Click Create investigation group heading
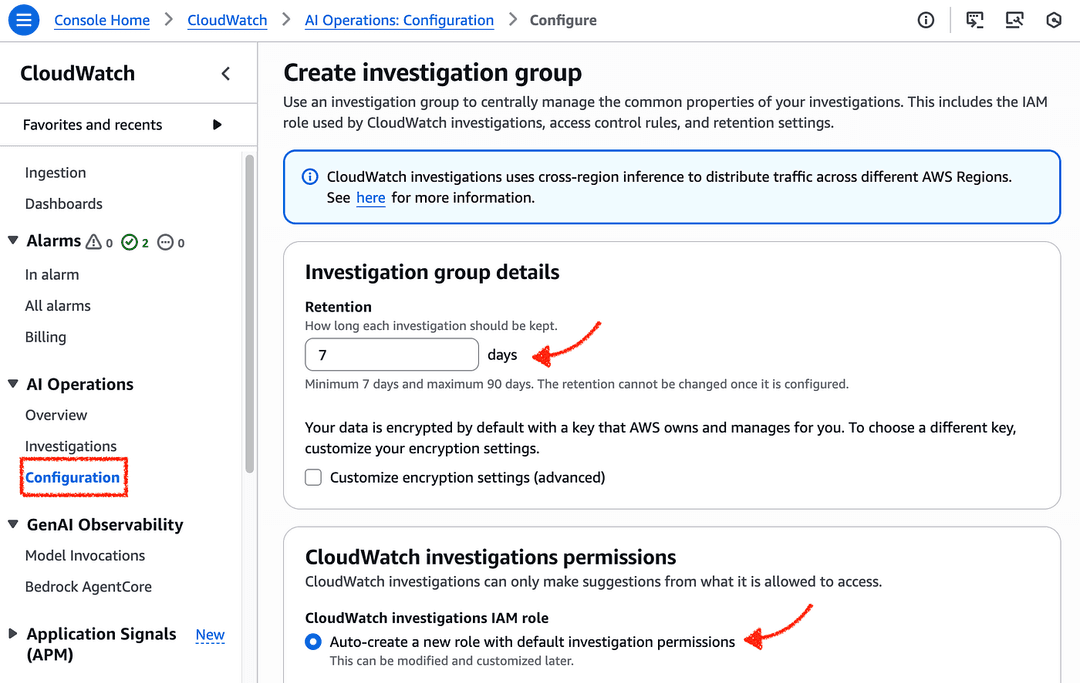The height and width of the screenshot is (683, 1080). (433, 72)
